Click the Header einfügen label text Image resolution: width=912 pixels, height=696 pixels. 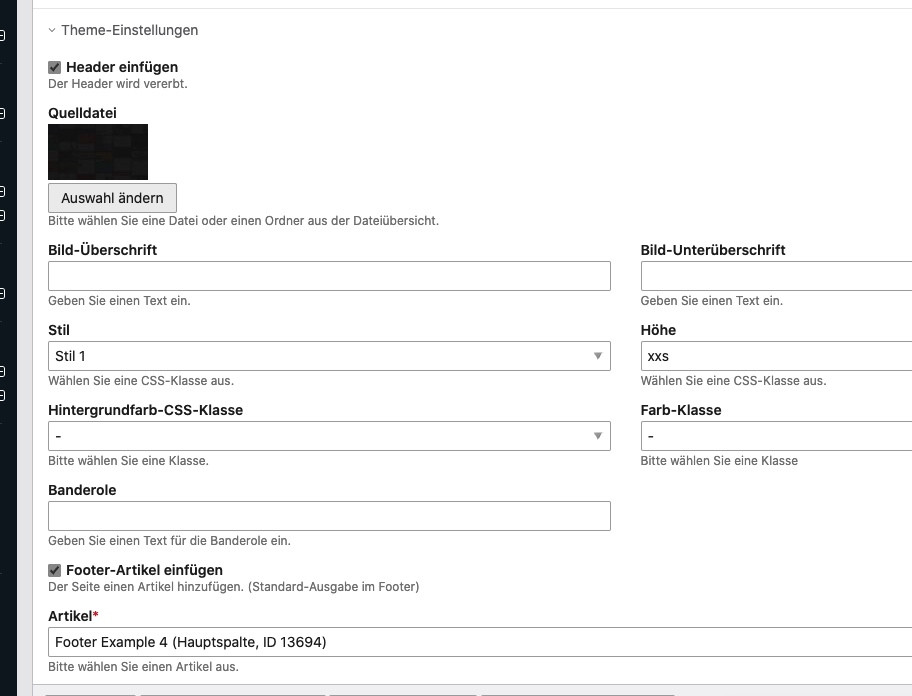[122, 67]
